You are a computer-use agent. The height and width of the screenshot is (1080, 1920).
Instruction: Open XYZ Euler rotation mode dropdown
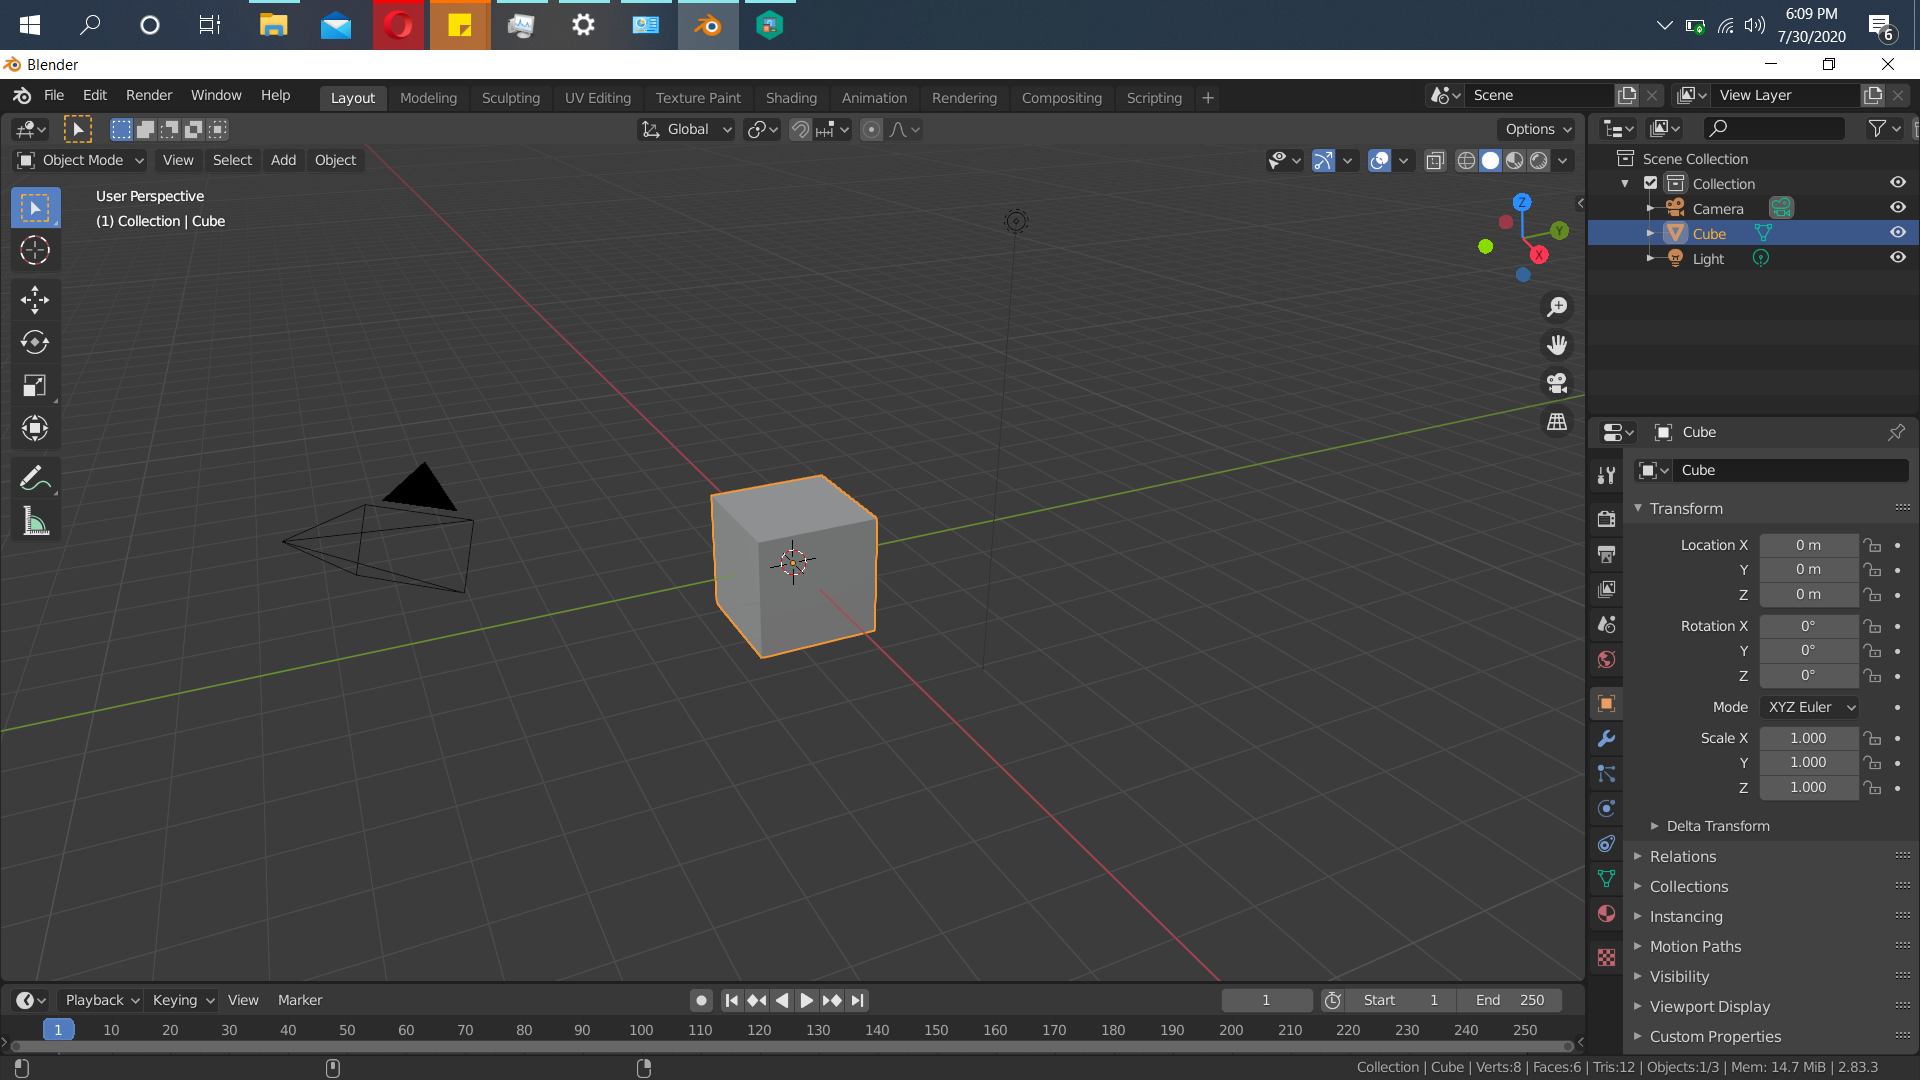[x=1809, y=707]
